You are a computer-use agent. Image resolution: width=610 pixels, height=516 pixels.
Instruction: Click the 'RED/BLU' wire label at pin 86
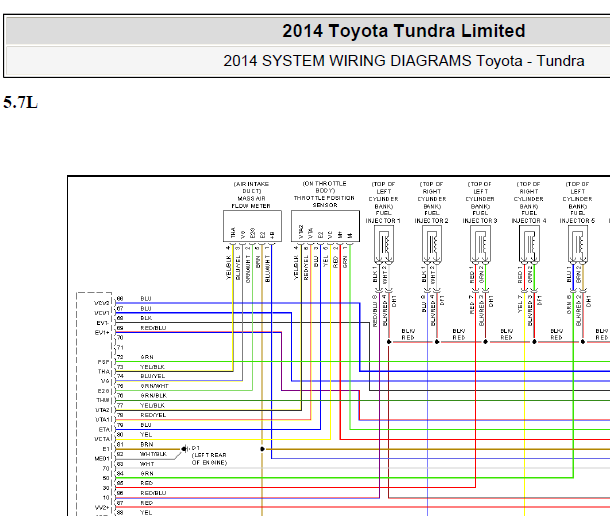click(153, 493)
